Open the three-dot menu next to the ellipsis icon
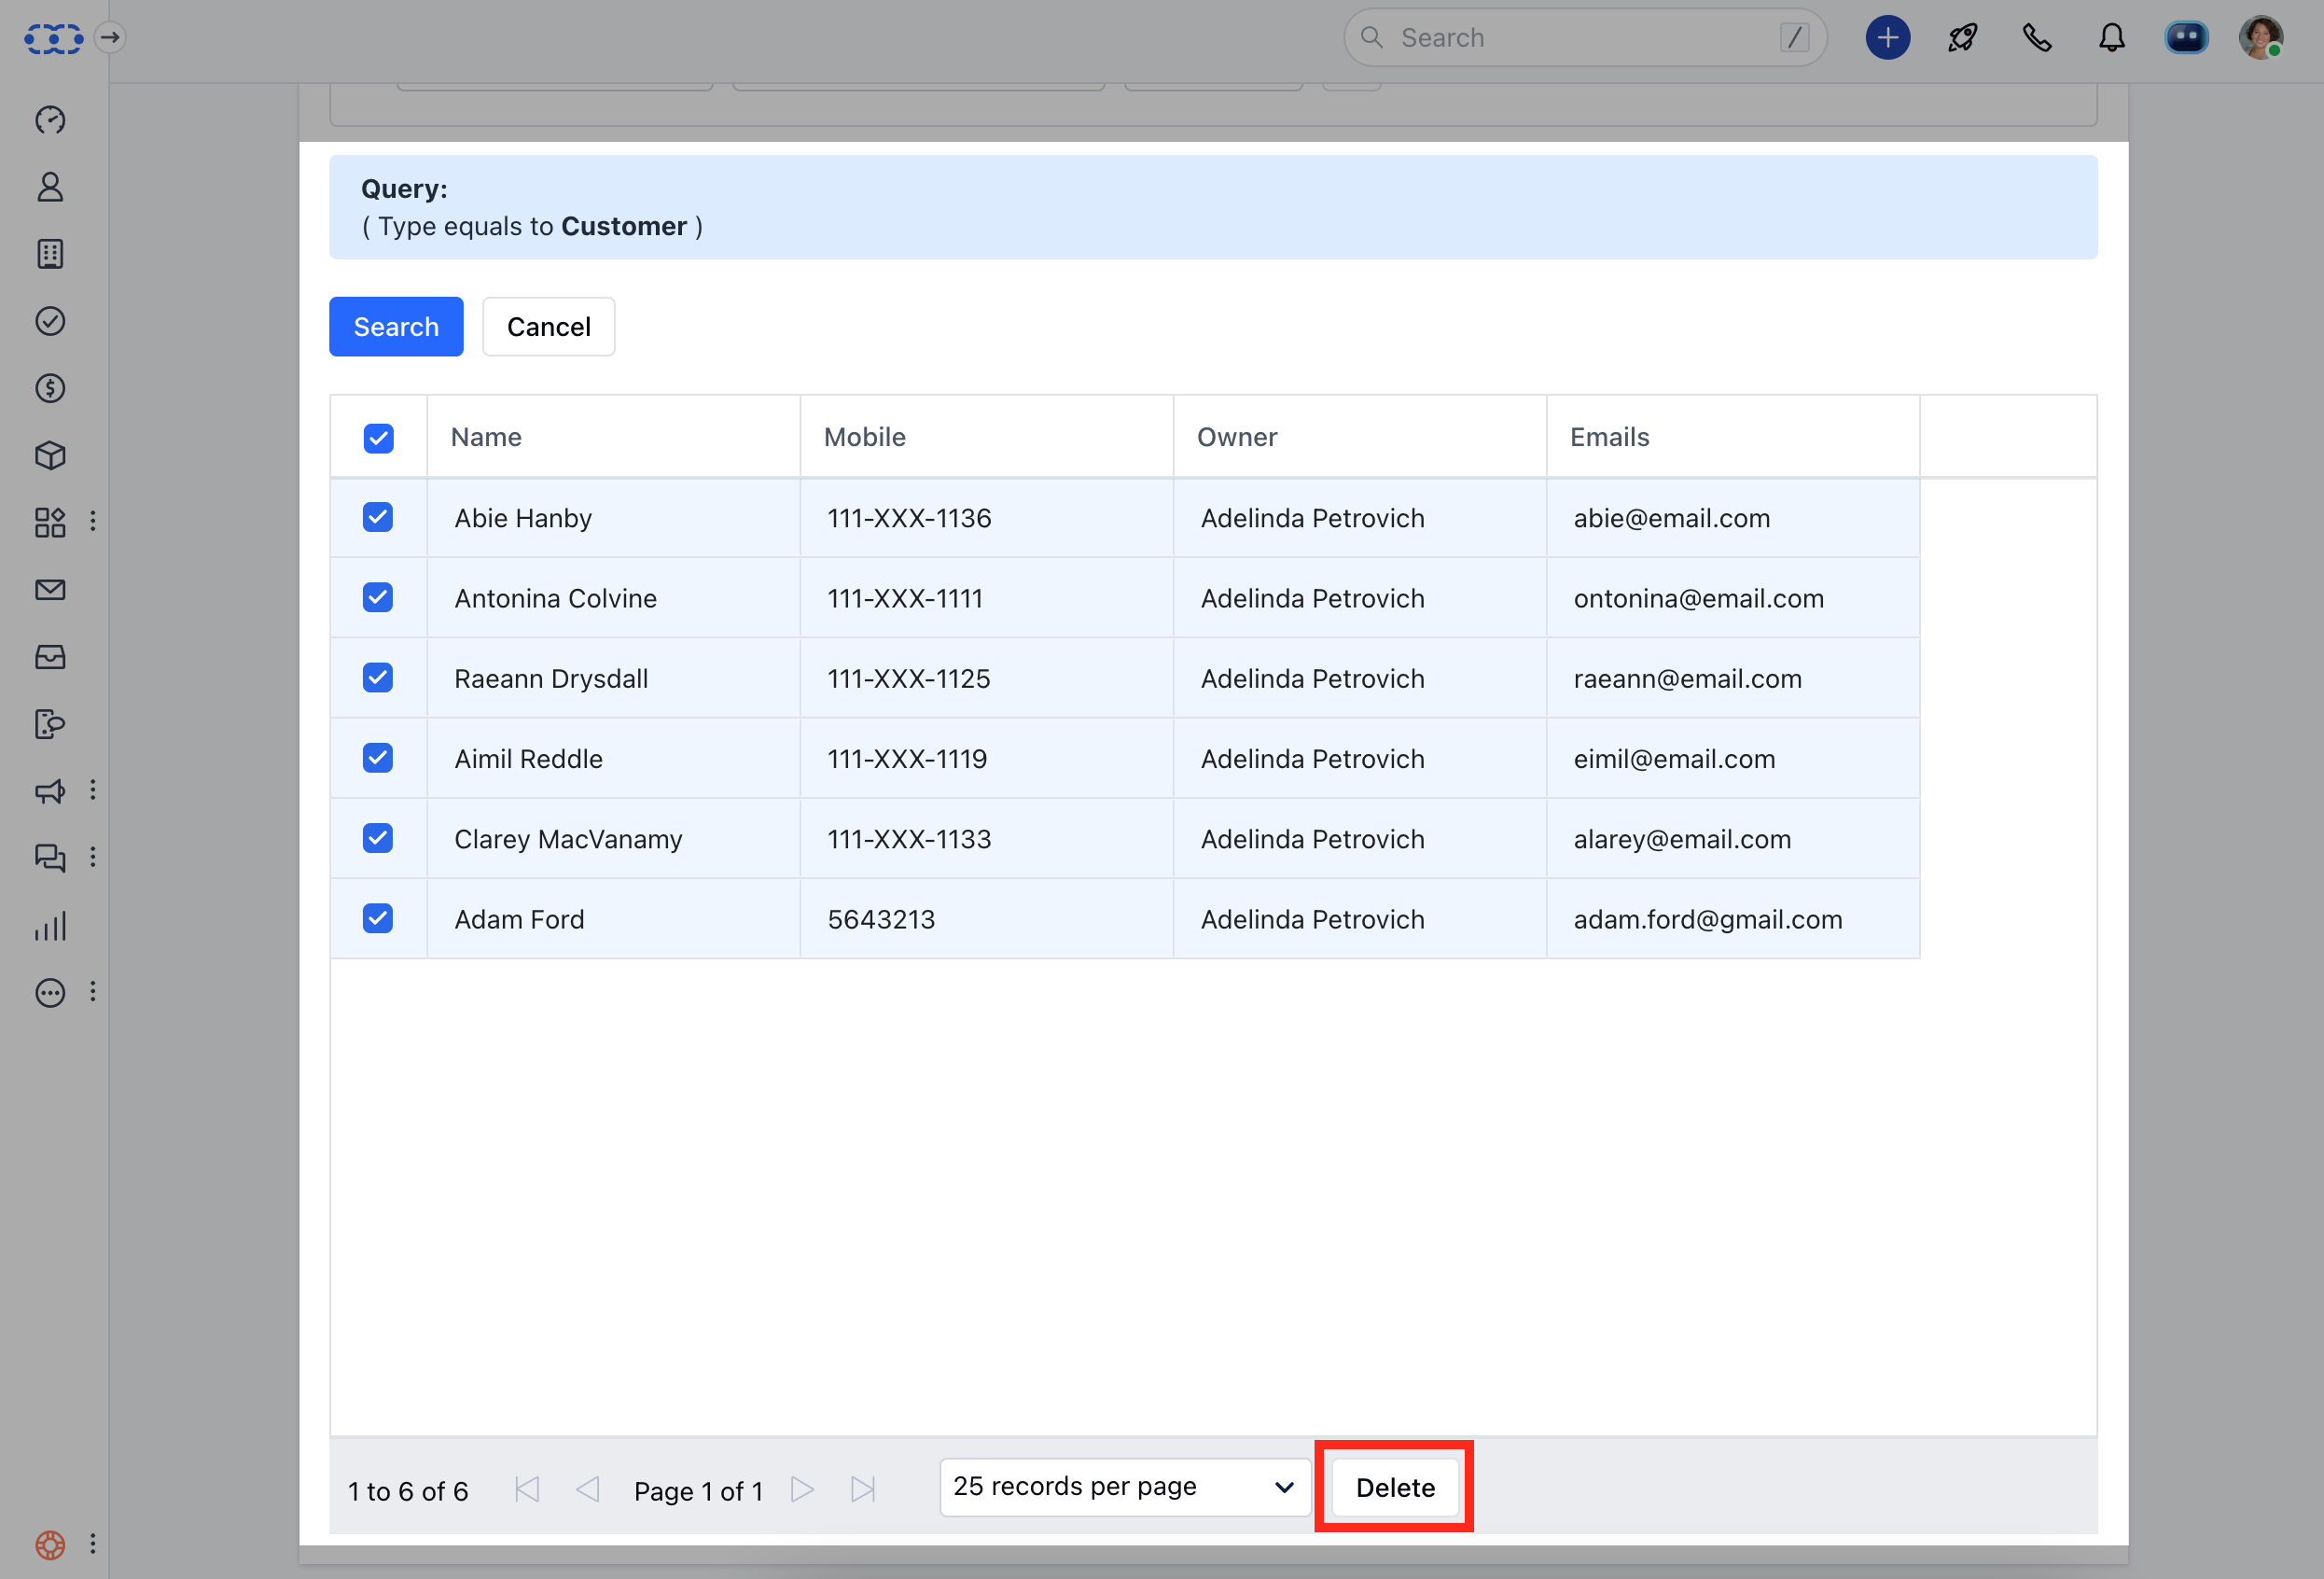This screenshot has height=1579, width=2324. [93, 991]
